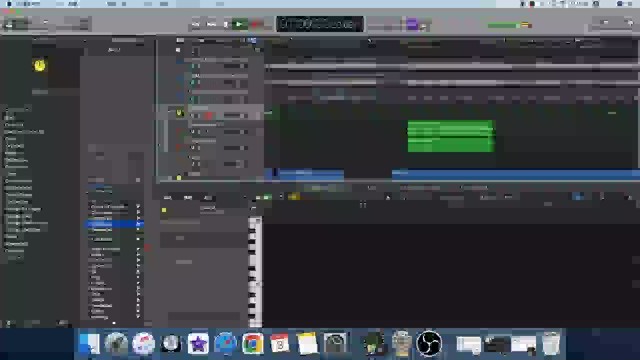Click the Stop button beside Play
This screenshot has height=360, width=640.
226,24
